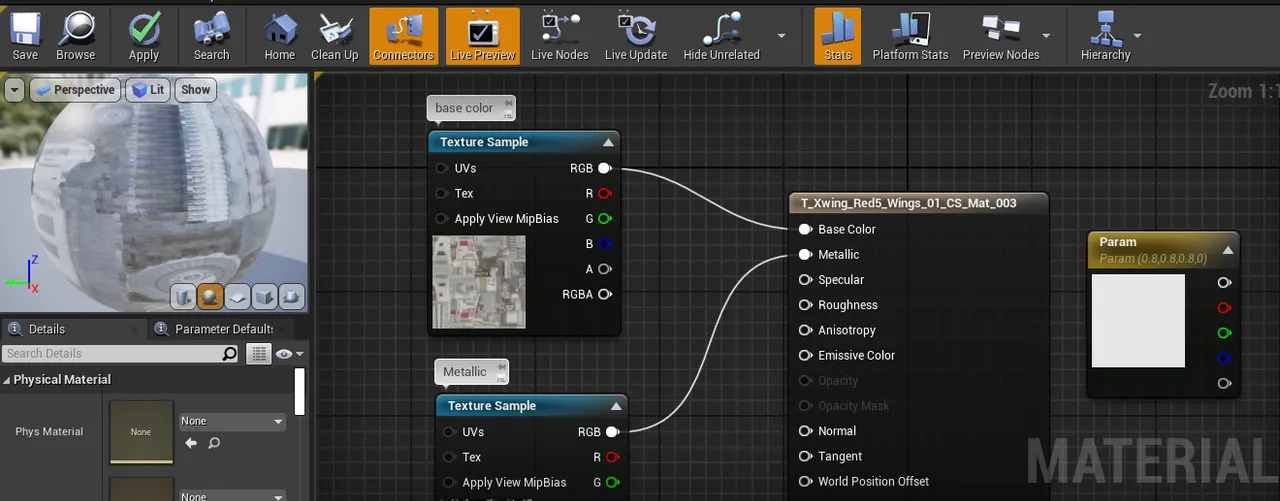Select the 'Metallic' comment bubble
The height and width of the screenshot is (501, 1280).
(471, 372)
